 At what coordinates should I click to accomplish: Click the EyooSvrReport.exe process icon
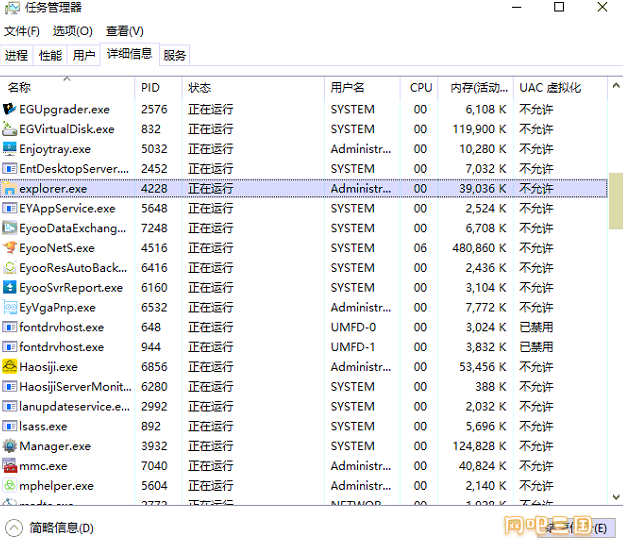(10, 288)
